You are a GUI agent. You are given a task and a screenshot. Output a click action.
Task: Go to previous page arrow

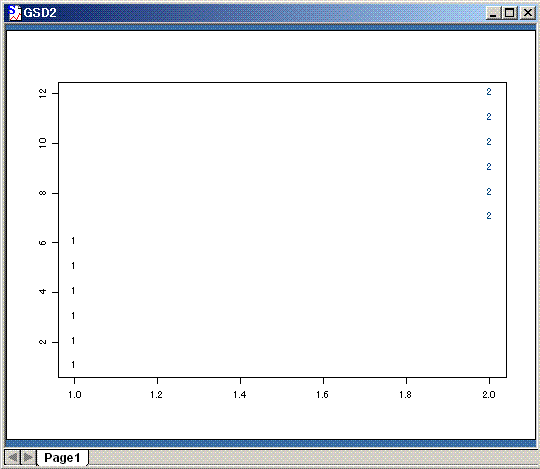pos(12,457)
